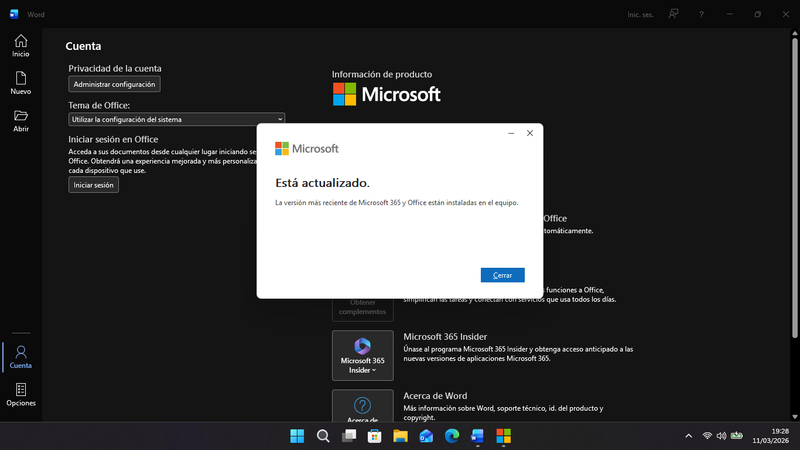Click the Word logo in title bar
The width and height of the screenshot is (800, 450).
[x=14, y=14]
